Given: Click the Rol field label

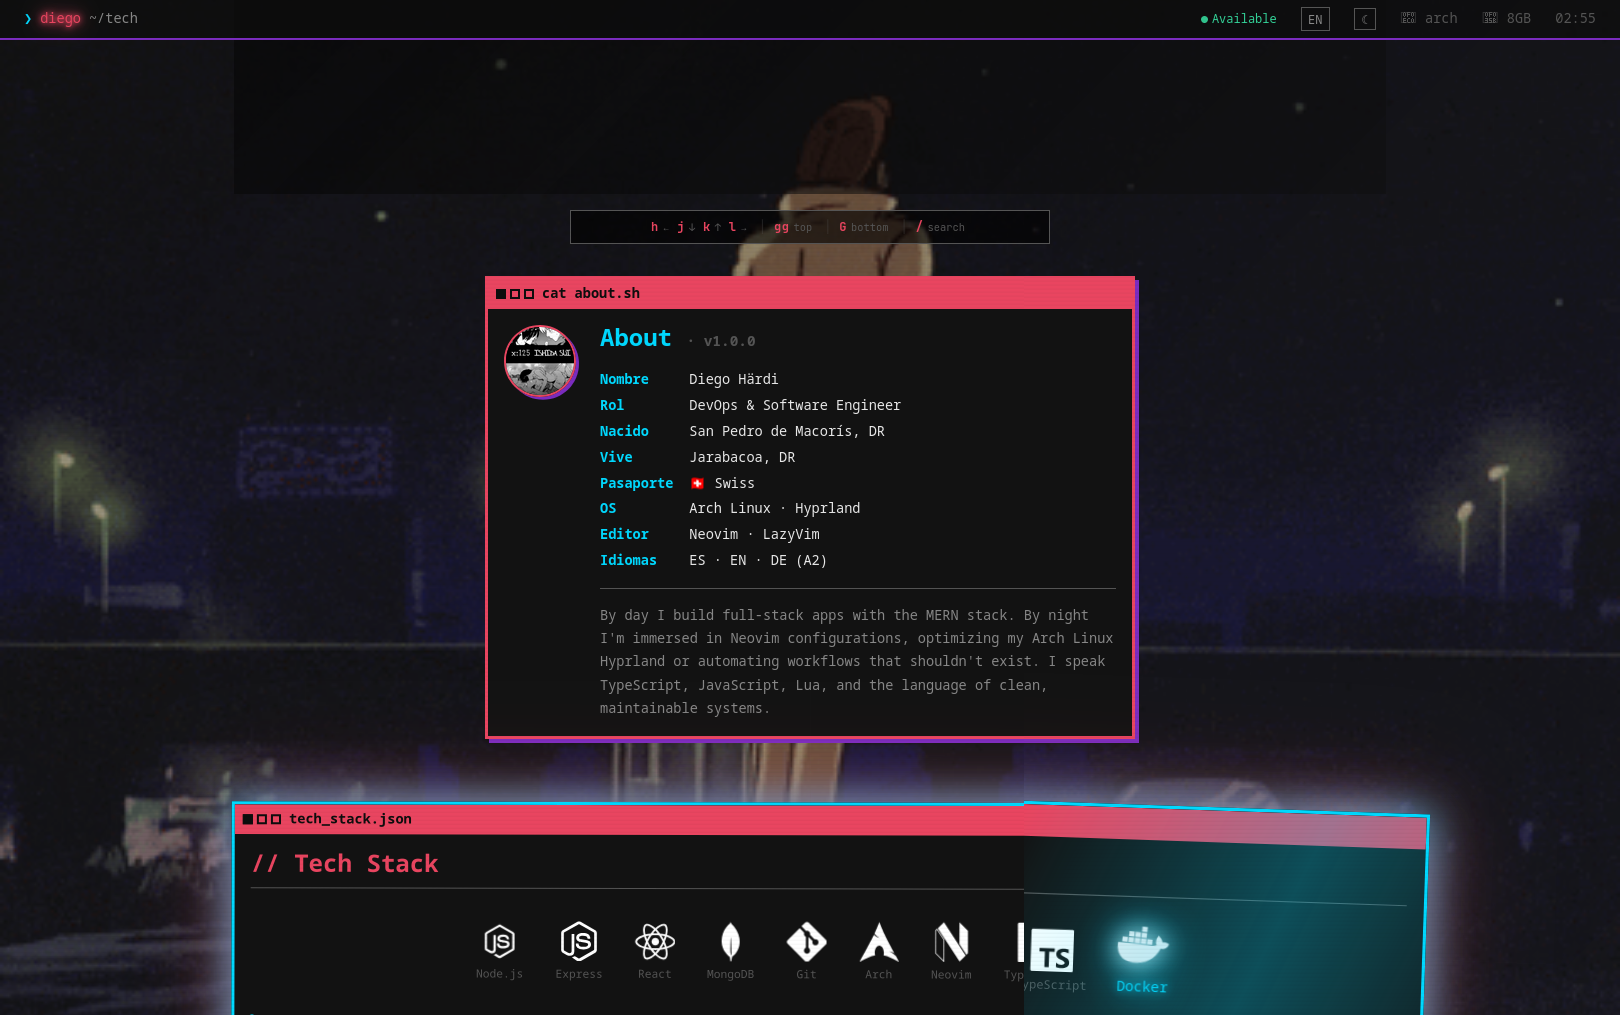Looking at the screenshot, I should point(612,405).
